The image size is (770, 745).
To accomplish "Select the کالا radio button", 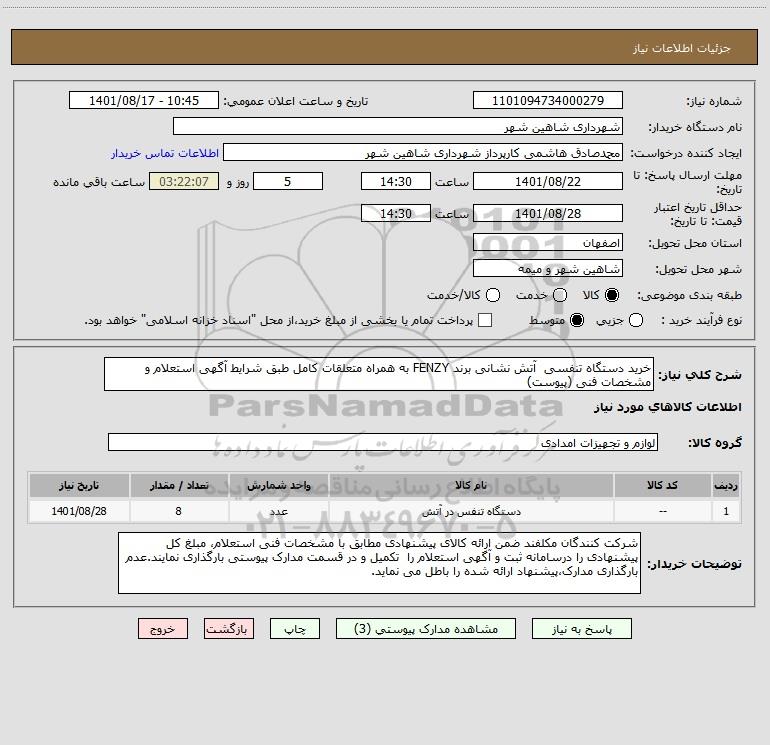I will [x=612, y=295].
